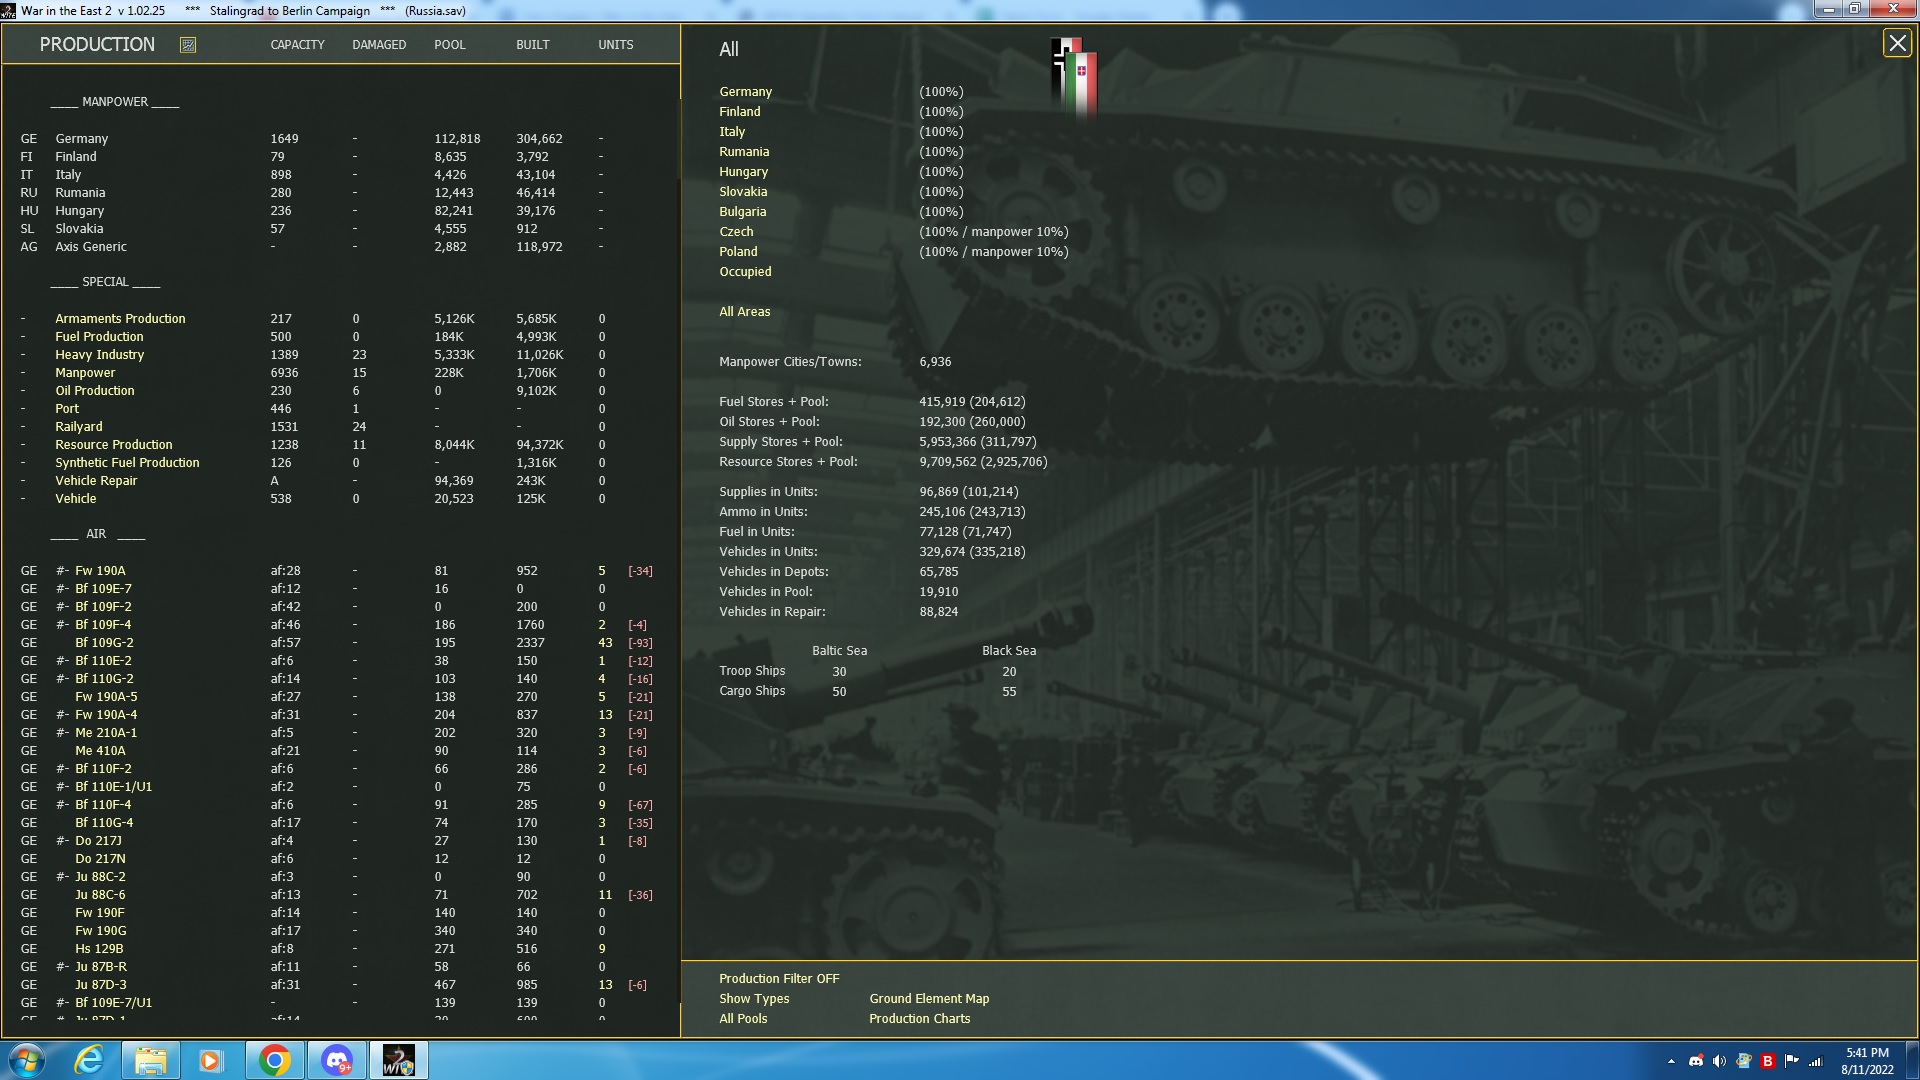
Task: Select the Germany nation row
Action: (x=746, y=91)
